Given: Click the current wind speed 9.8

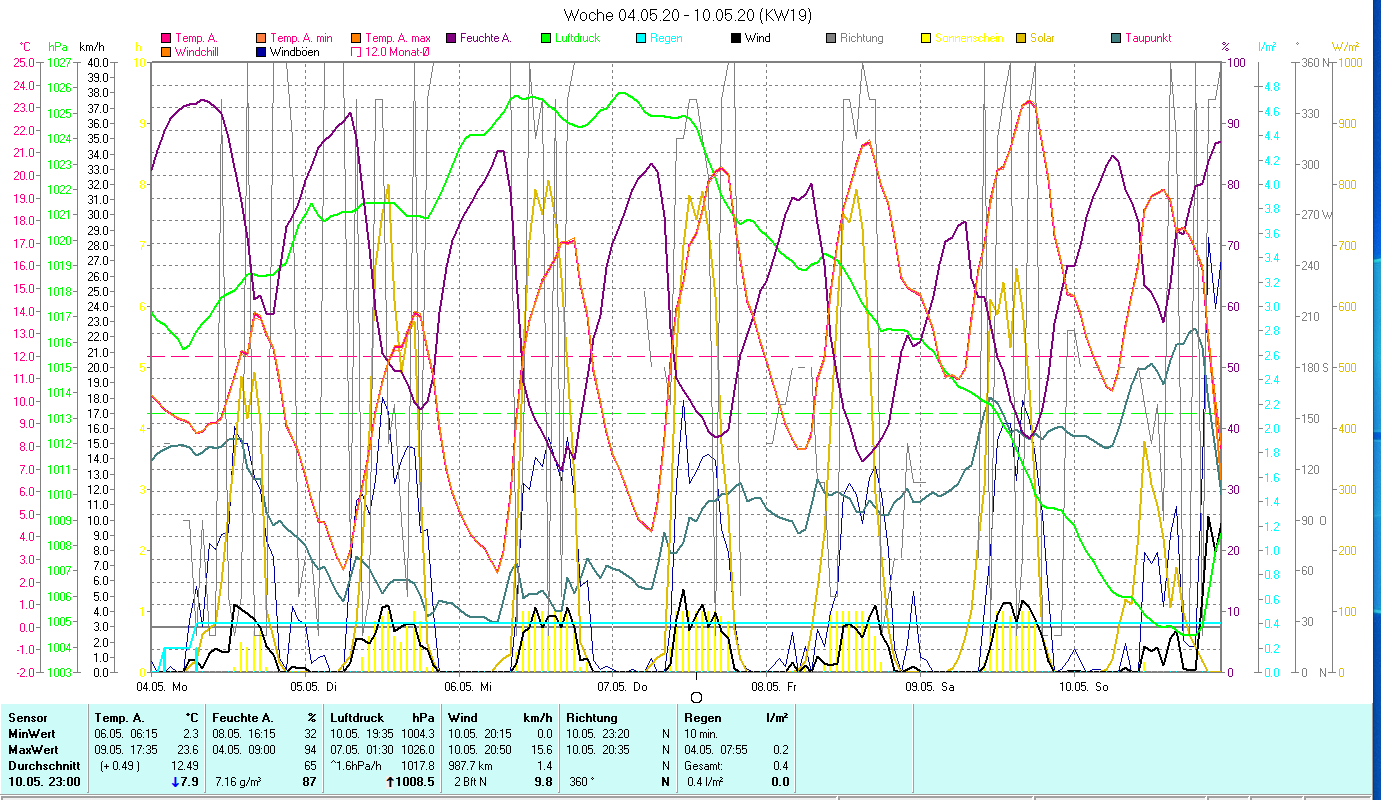Looking at the screenshot, I should pyautogui.click(x=544, y=782).
